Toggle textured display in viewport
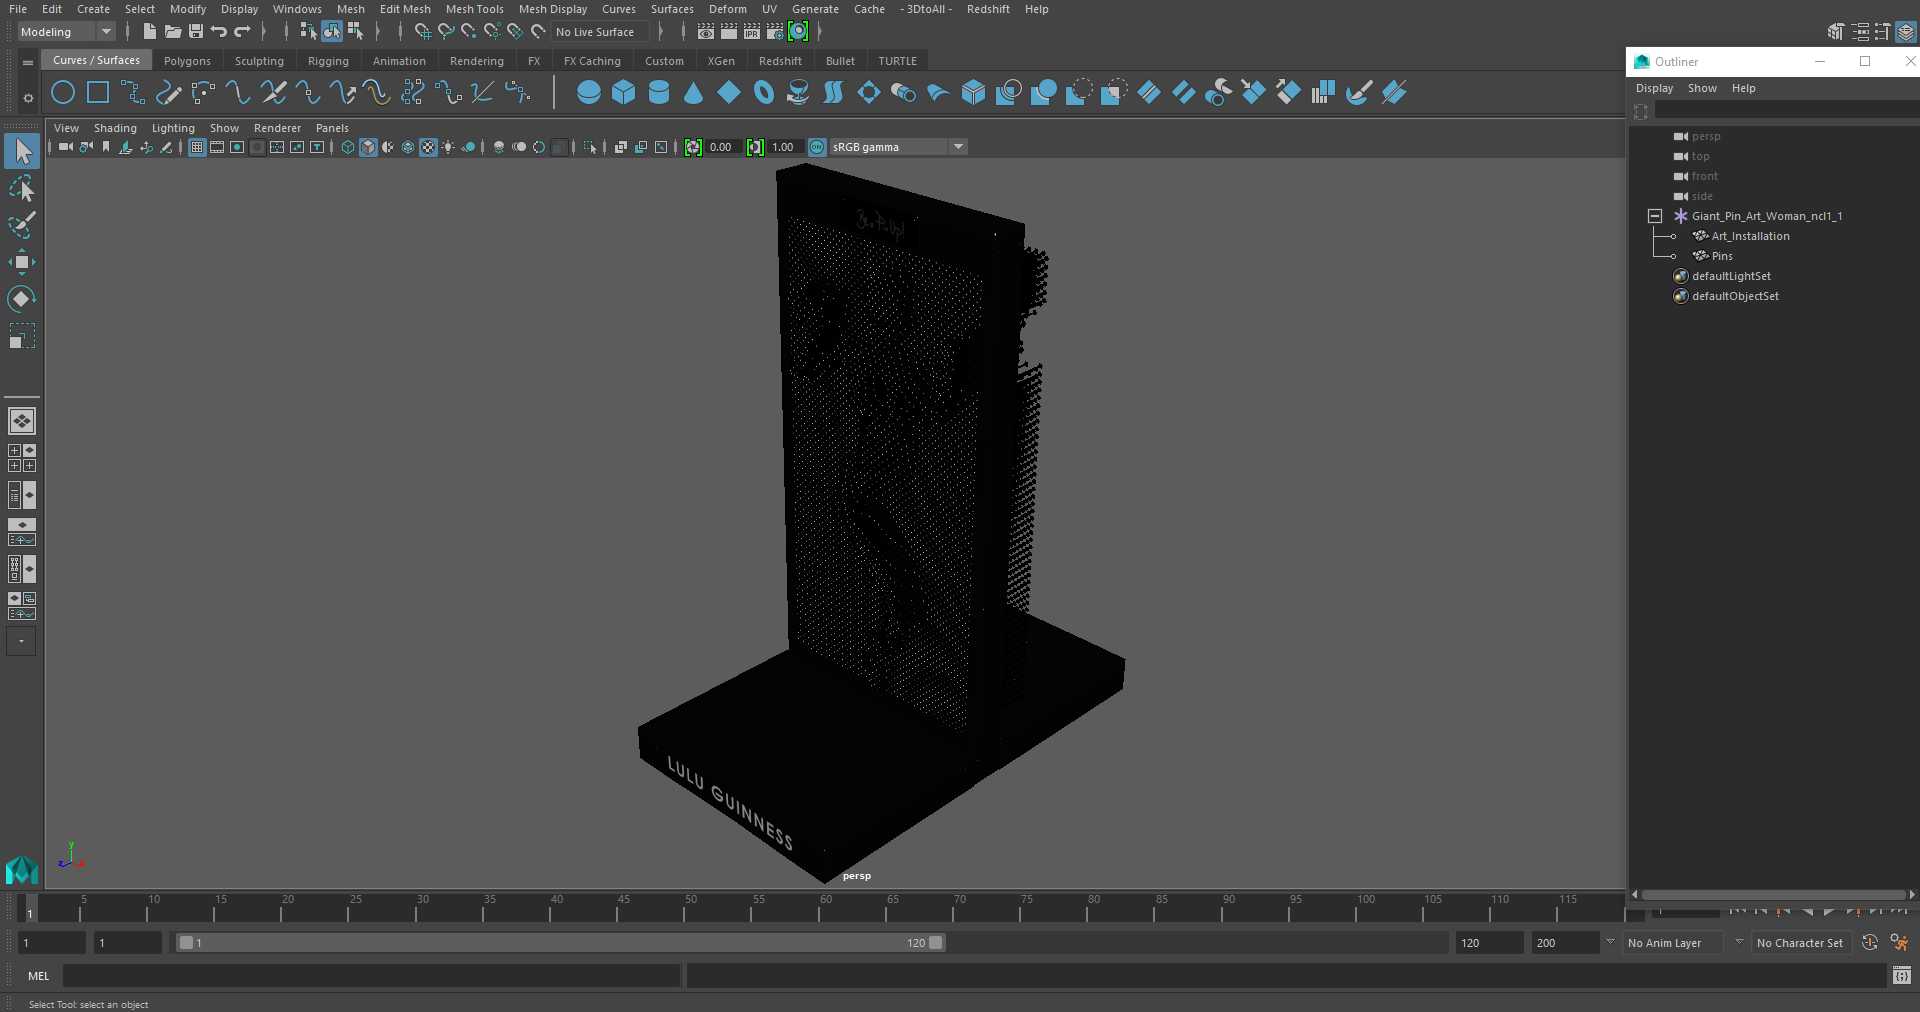The height and width of the screenshot is (1012, 1920). click(428, 147)
